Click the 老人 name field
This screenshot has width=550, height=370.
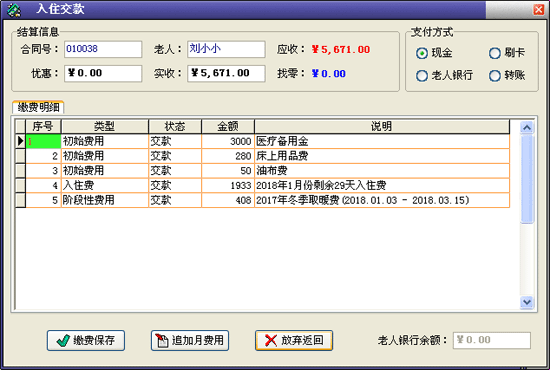(226, 49)
